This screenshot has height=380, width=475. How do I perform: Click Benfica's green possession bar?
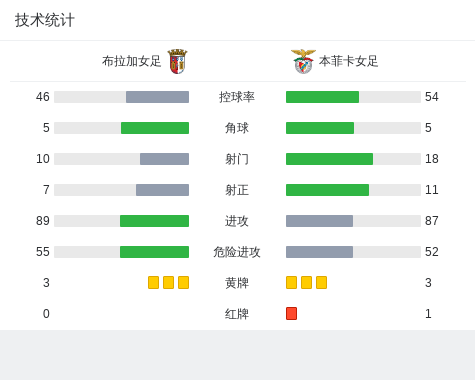322,97
